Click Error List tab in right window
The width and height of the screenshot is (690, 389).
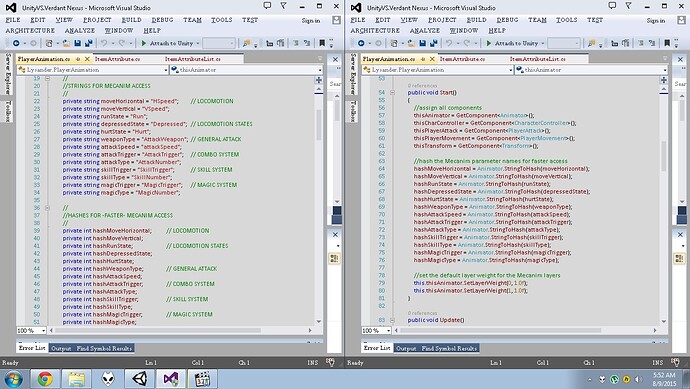coord(377,348)
